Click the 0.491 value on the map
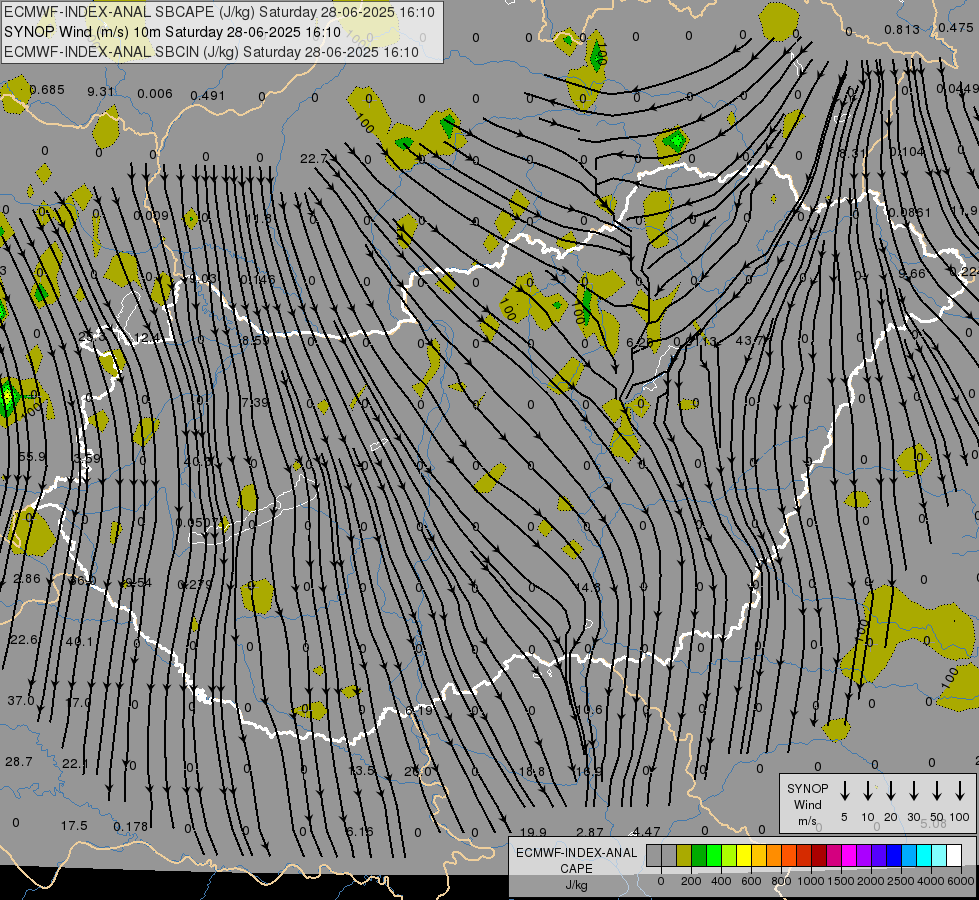Screen dimensions: 979x900 coord(207,96)
